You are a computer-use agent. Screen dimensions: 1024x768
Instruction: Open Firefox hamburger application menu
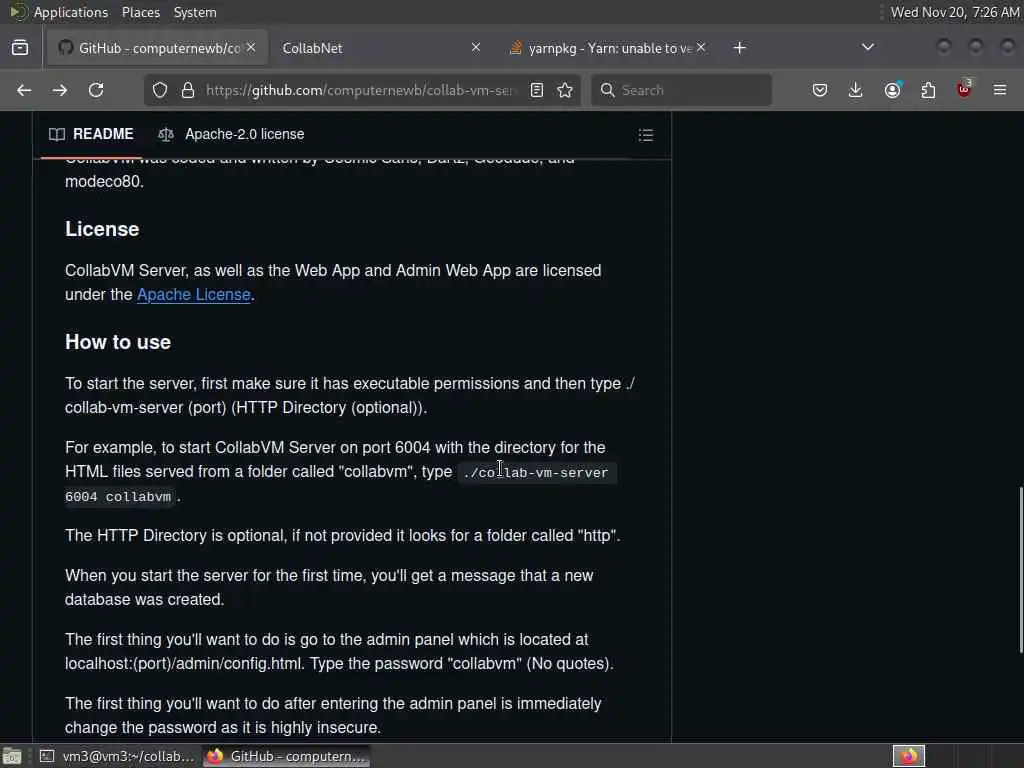1000,90
